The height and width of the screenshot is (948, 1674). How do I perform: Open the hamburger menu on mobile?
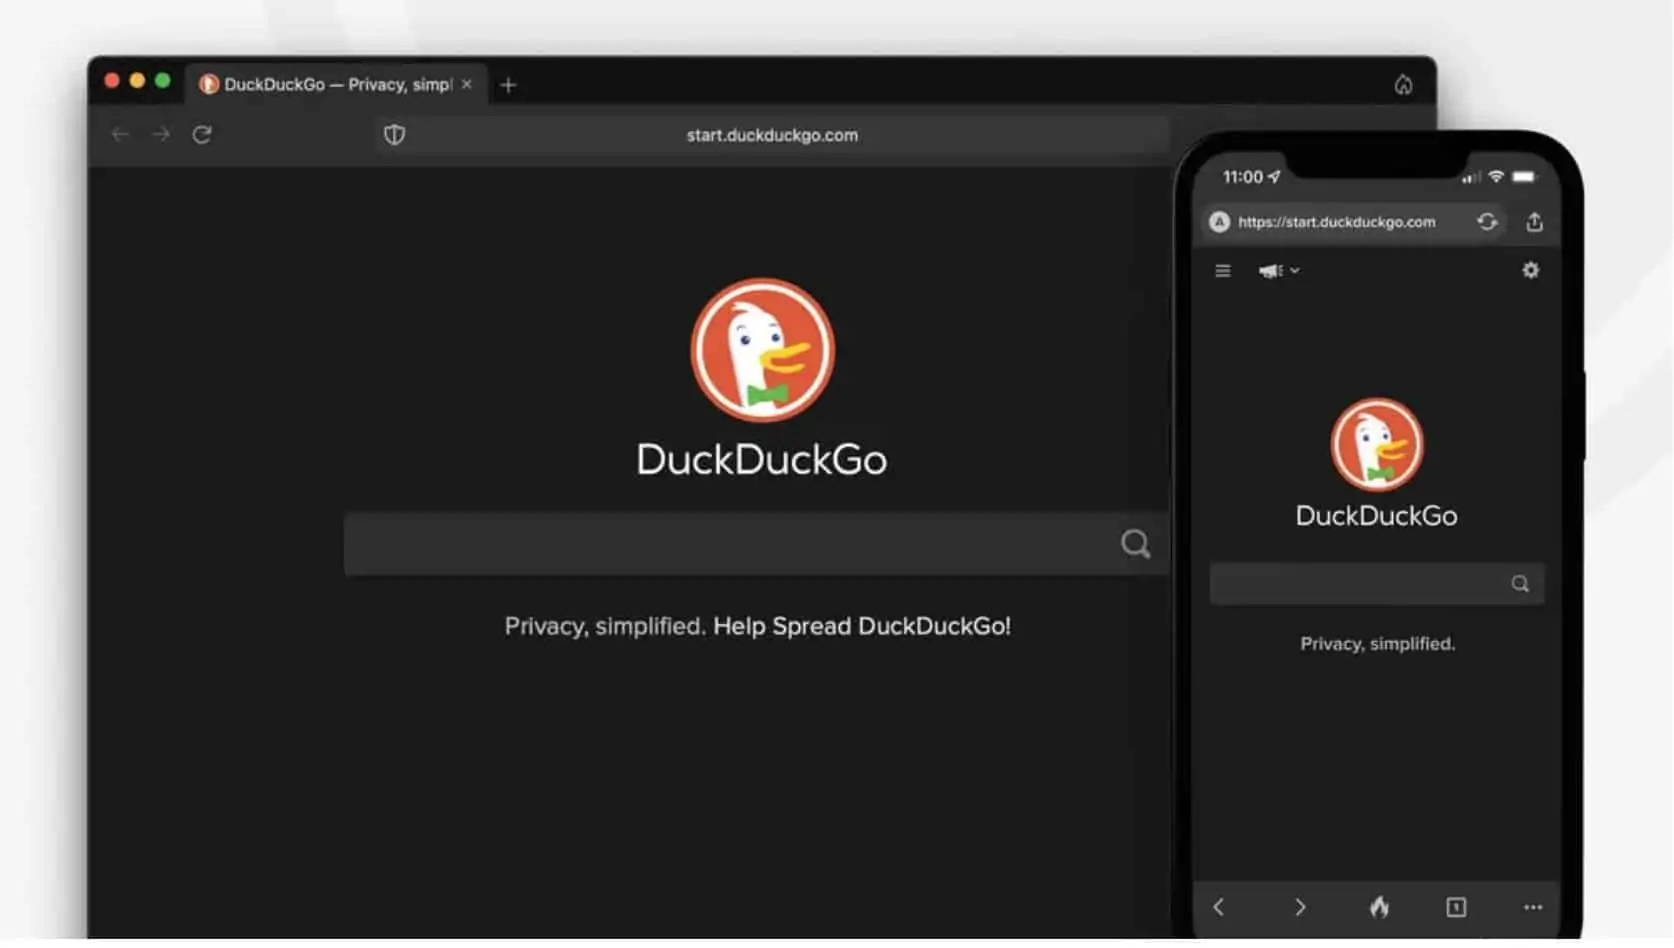click(x=1221, y=270)
